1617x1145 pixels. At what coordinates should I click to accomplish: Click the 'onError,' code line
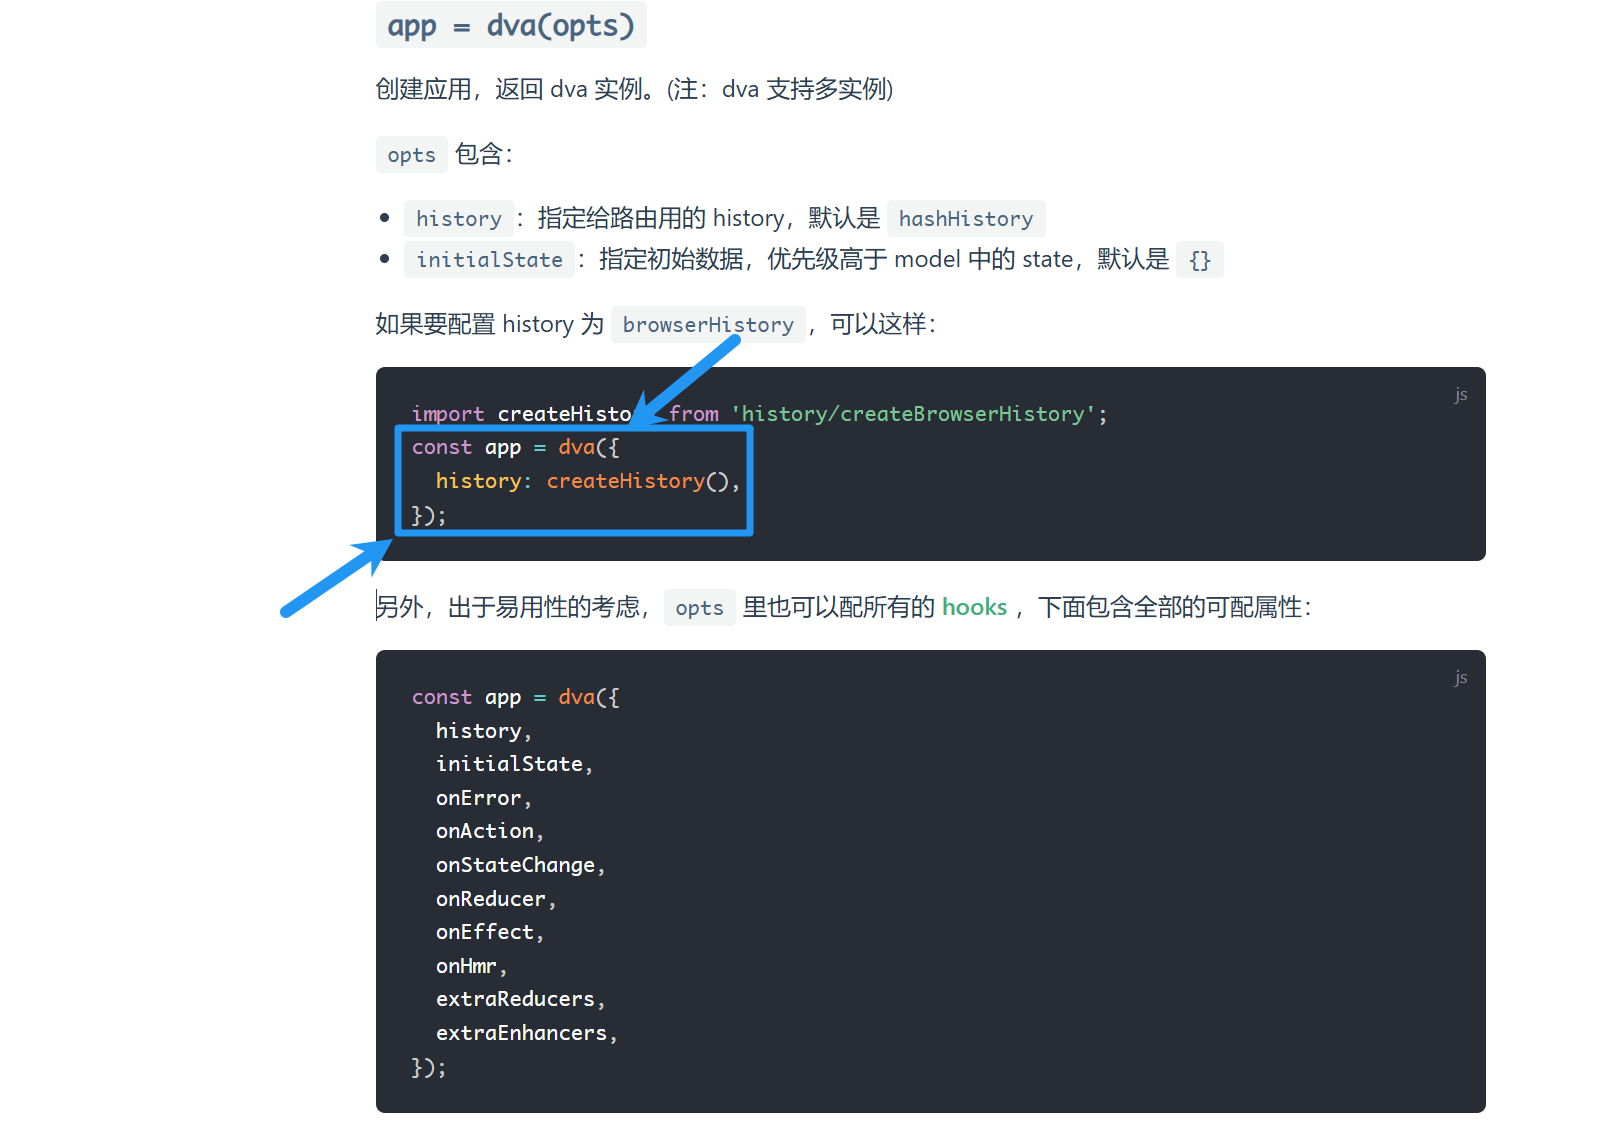484,798
